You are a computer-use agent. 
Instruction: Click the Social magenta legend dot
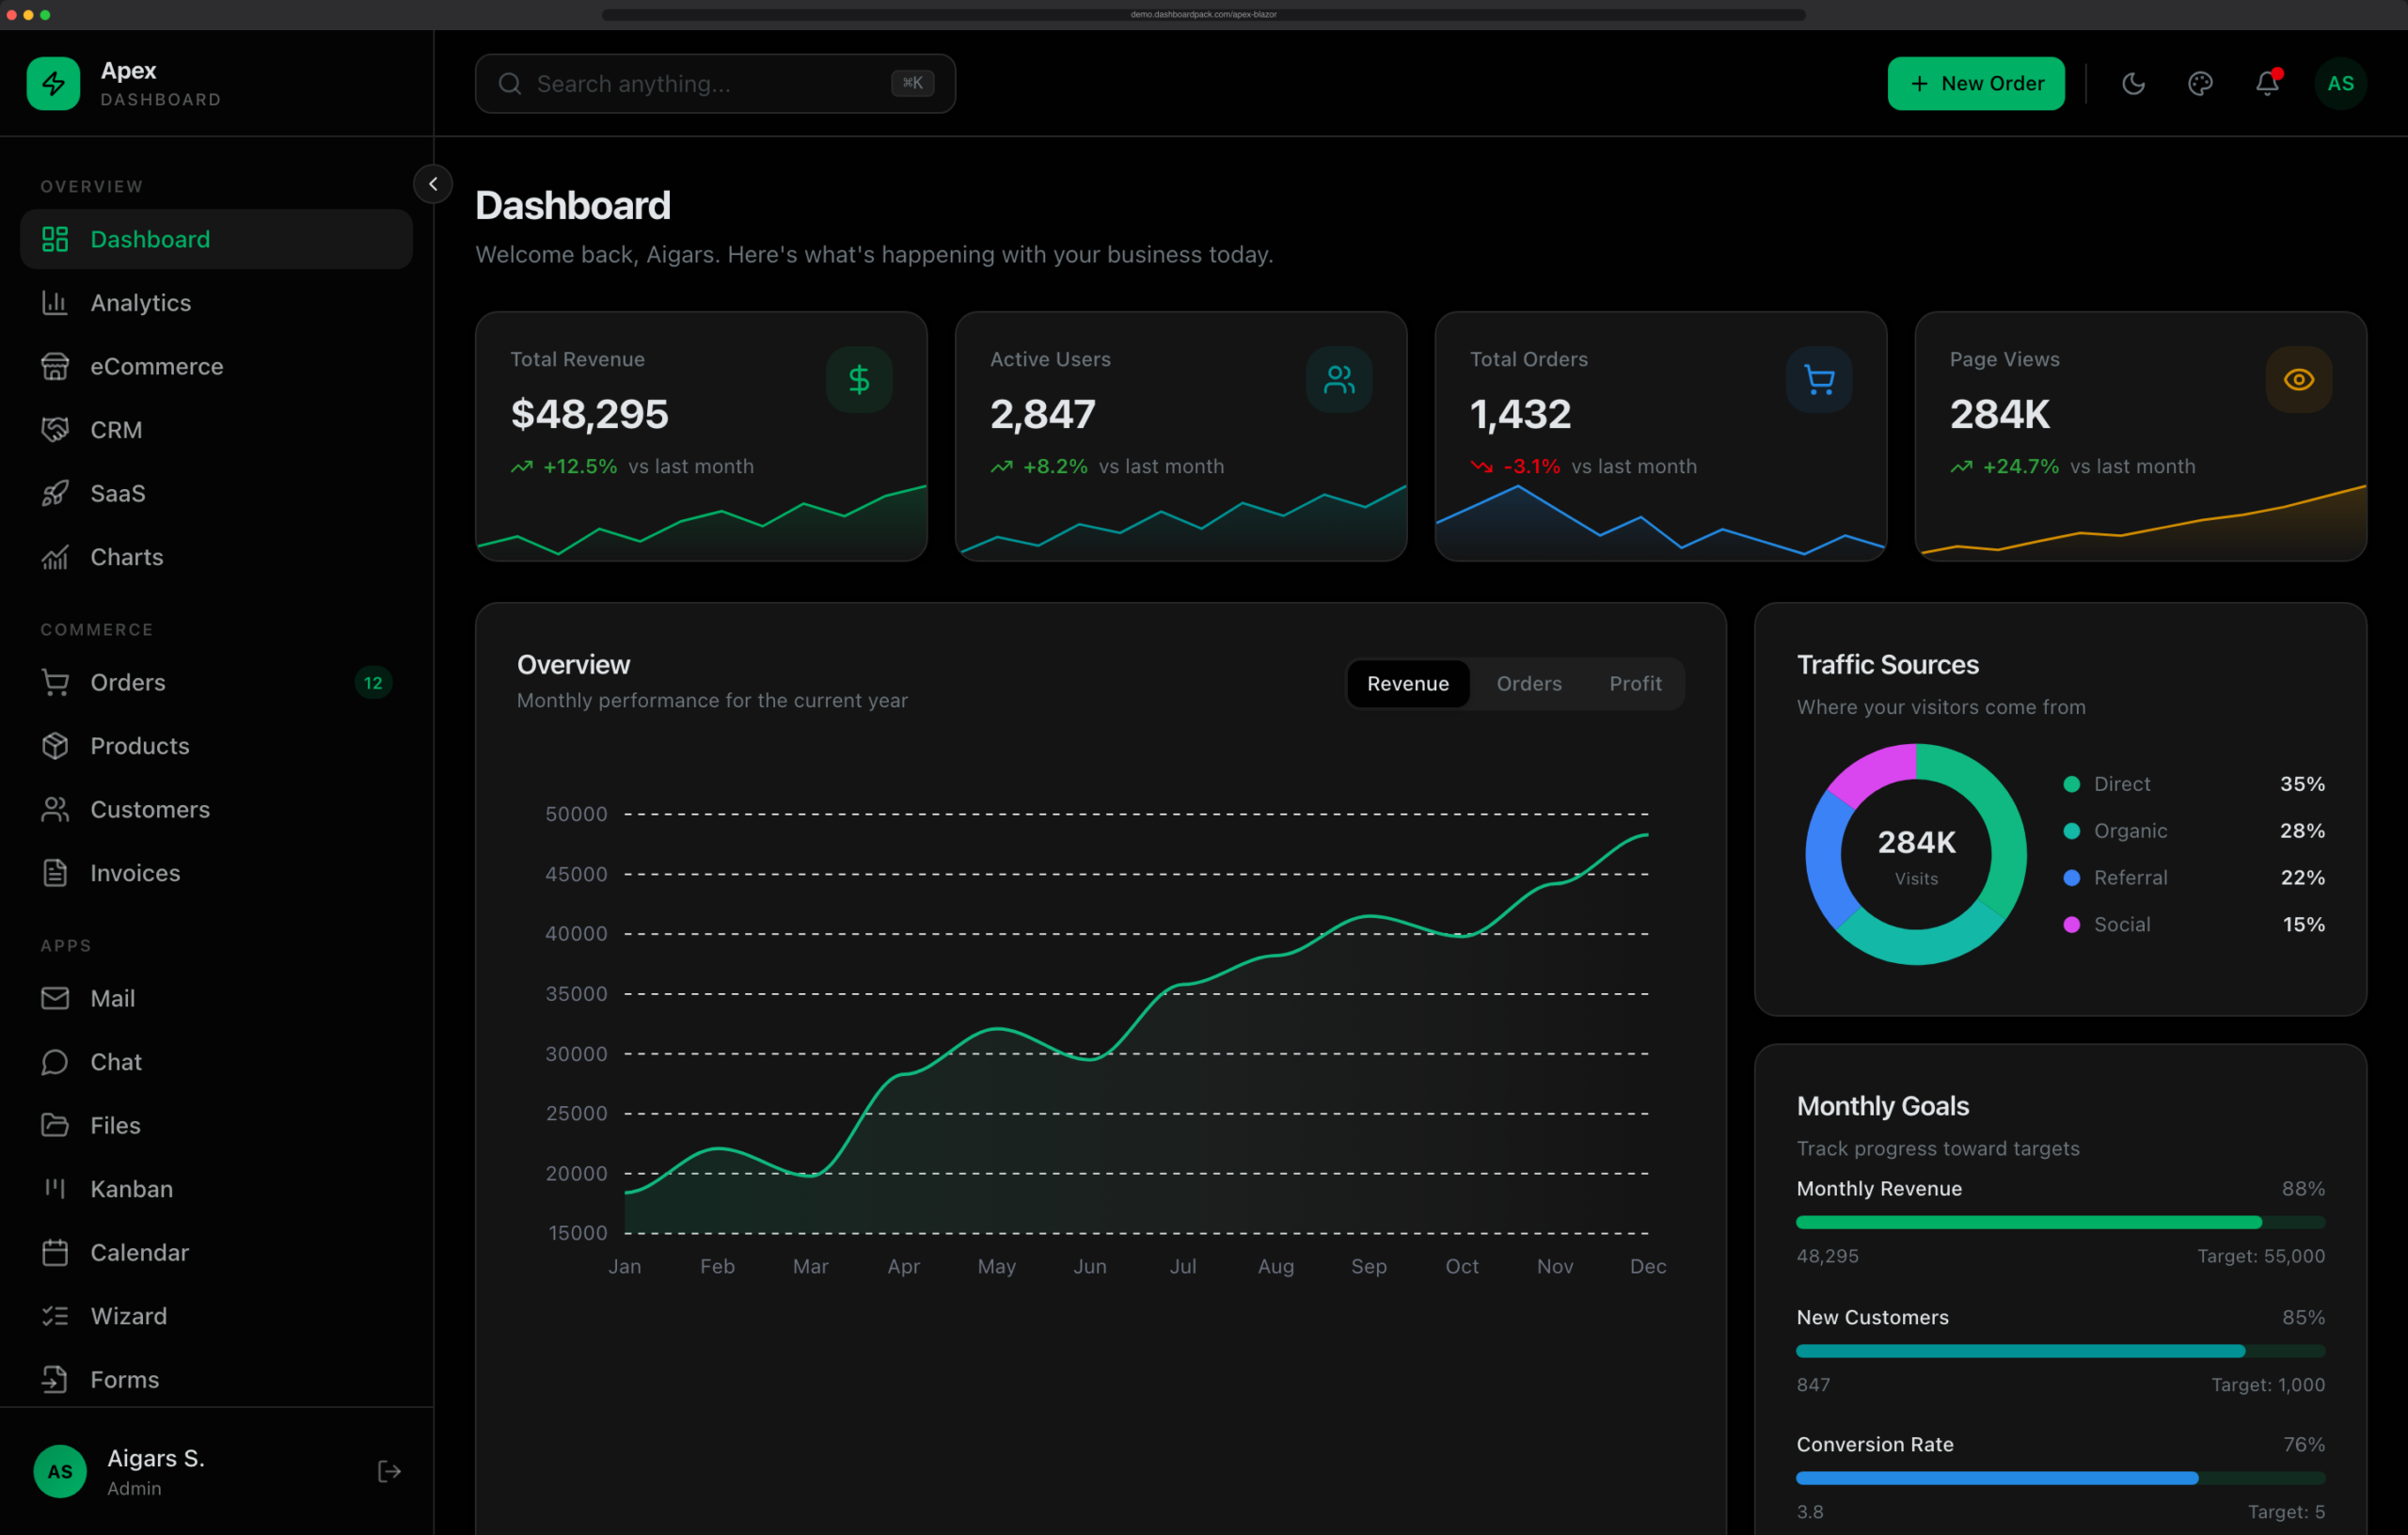click(2071, 925)
